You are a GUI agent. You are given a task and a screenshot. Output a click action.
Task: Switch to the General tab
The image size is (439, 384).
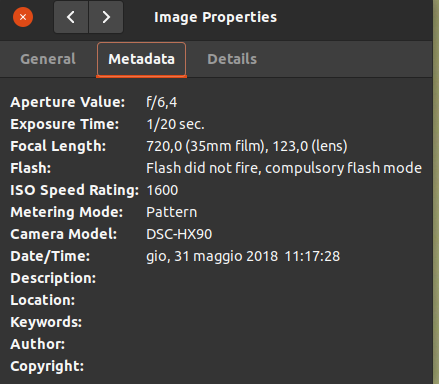point(48,59)
